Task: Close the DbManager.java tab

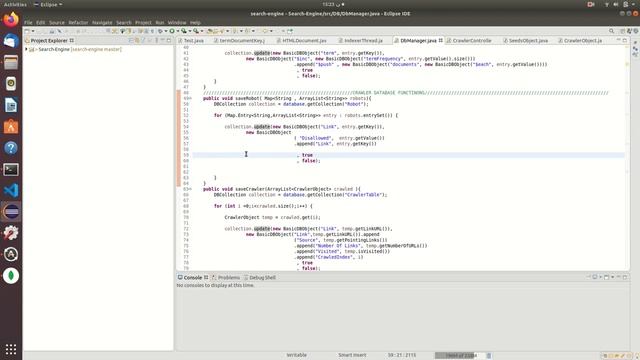Action: 441,40
